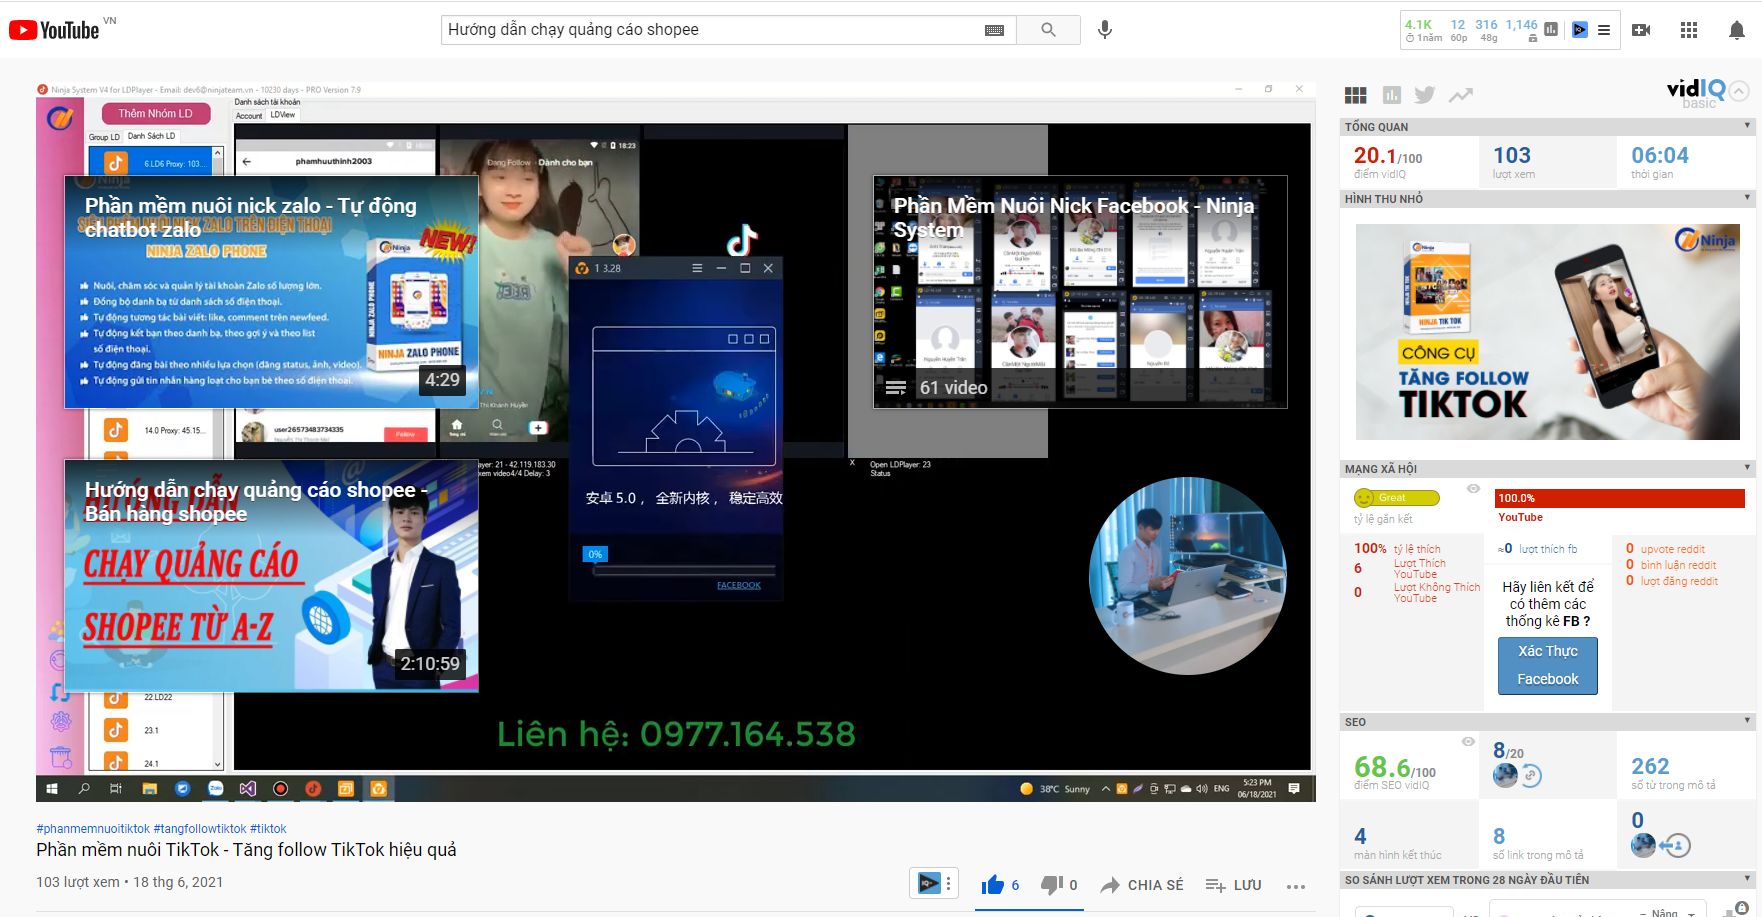Open the vidIQ thumbnail preview Tăng Follow TikTok
This screenshot has width=1762, height=917.
coord(1547,331)
